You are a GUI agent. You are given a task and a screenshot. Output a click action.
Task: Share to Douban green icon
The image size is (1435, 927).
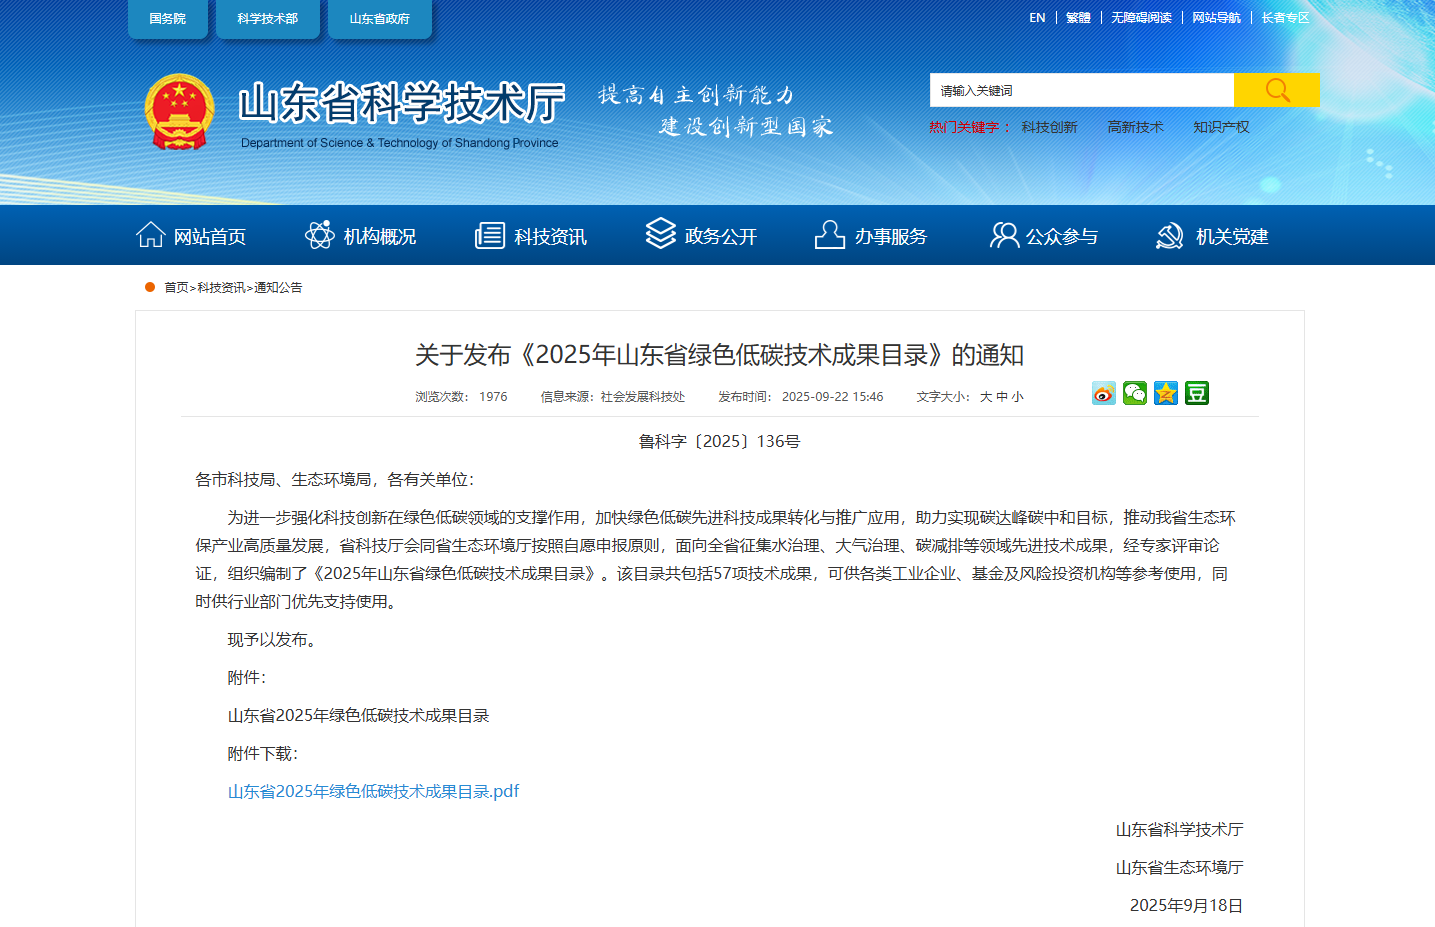[x=1196, y=393]
